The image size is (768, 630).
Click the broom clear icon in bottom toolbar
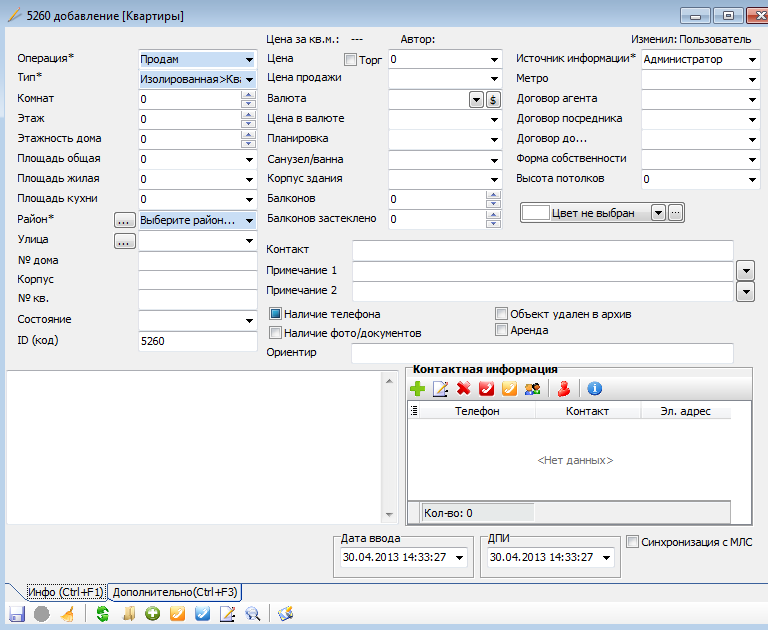67,614
